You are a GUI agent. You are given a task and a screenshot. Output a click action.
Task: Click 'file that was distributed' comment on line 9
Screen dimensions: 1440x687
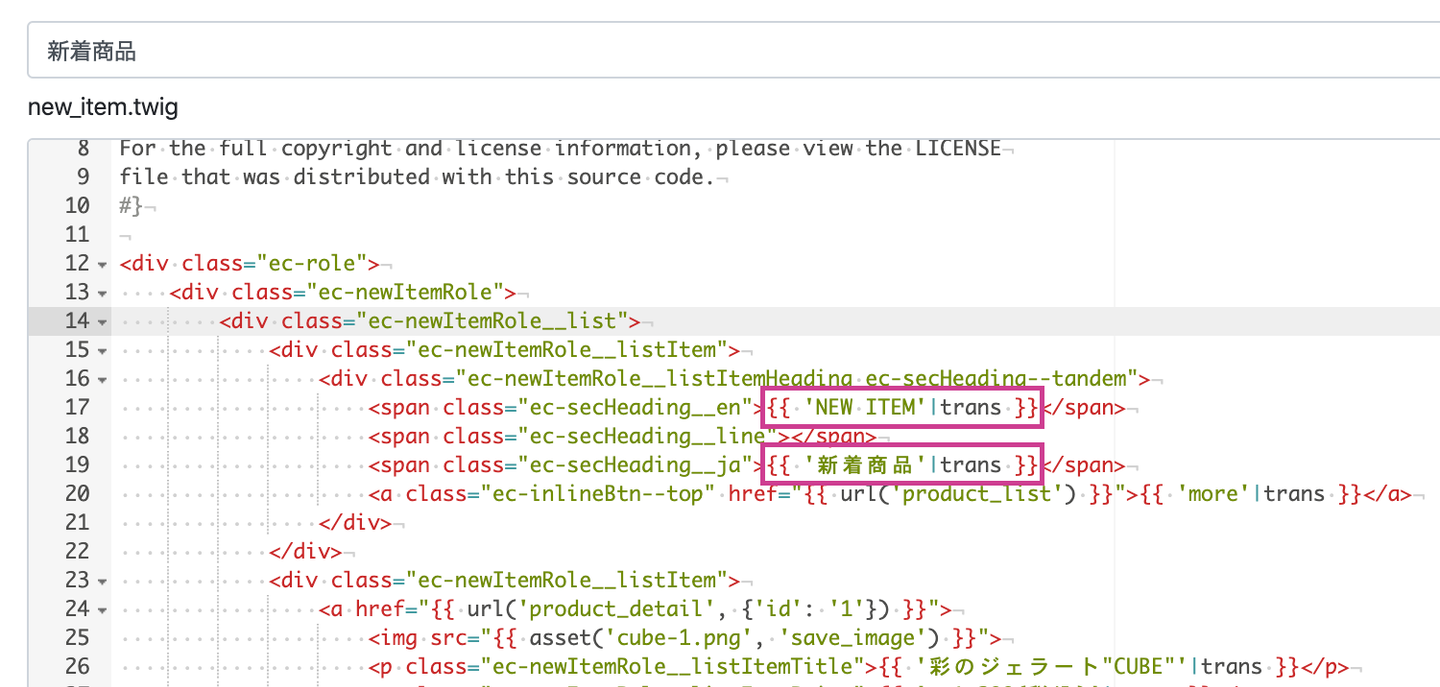281,177
